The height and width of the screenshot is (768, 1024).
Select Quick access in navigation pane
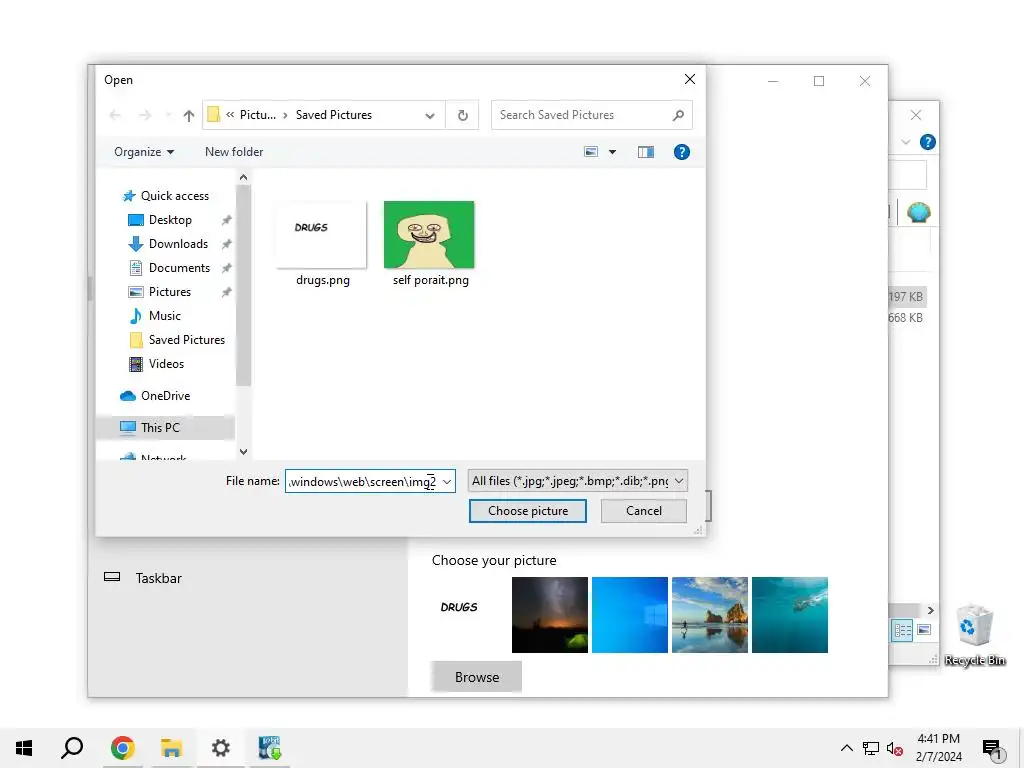click(174, 196)
